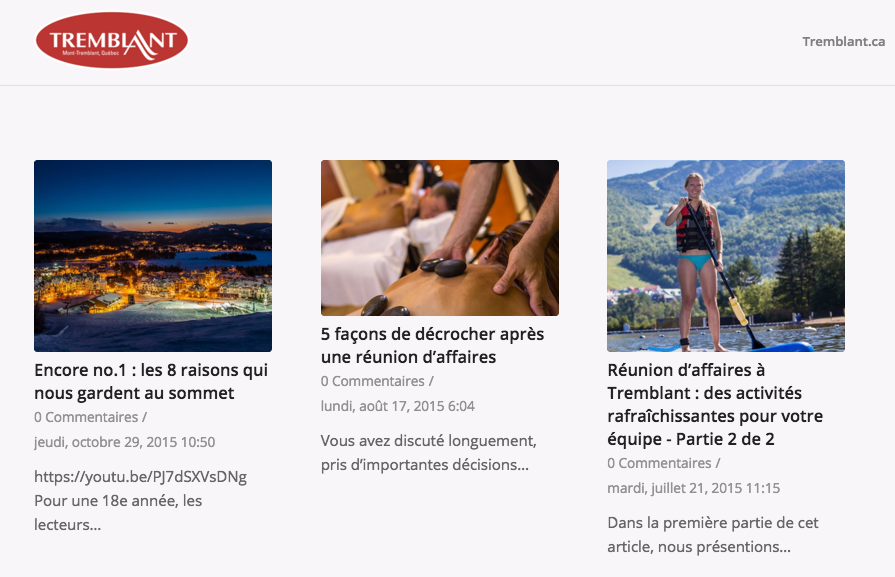Viewport: 895px width, 577px height.
Task: Open the Tremblant.ca link in header
Action: pyautogui.click(x=844, y=42)
